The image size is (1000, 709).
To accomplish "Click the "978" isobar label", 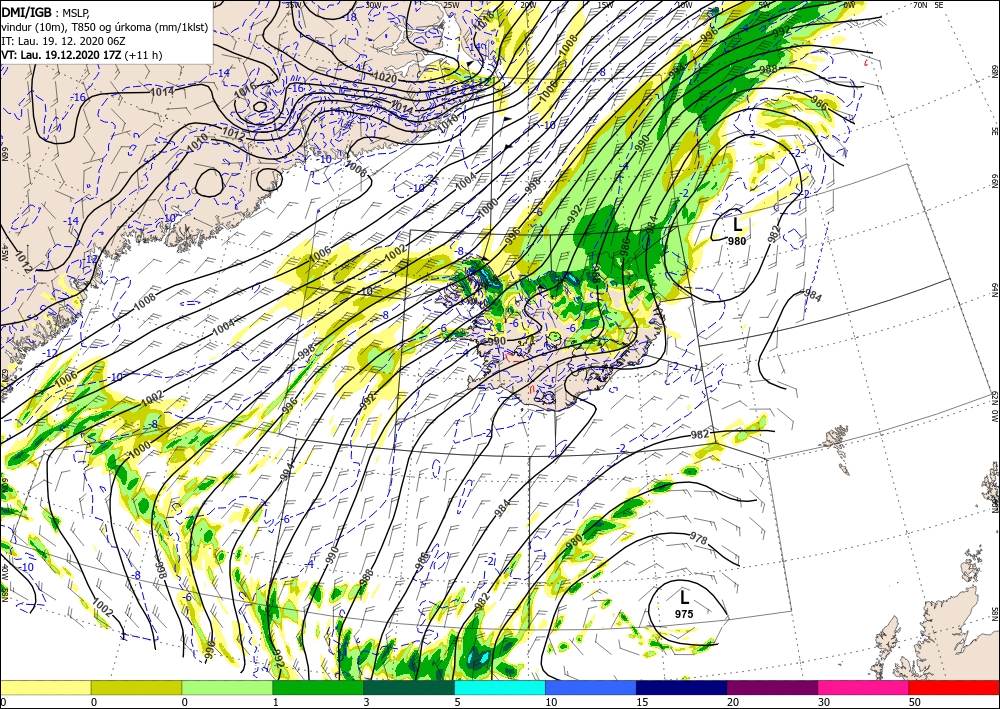I will click(699, 539).
